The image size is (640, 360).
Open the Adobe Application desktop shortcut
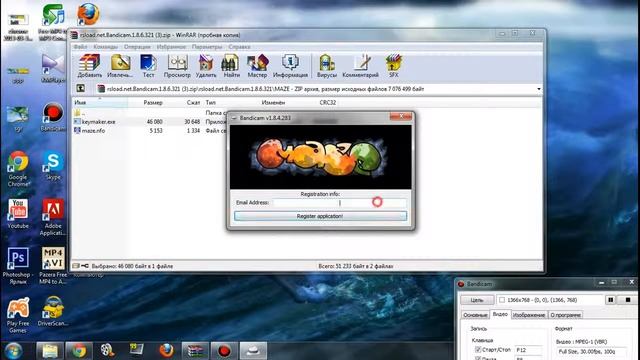53,217
